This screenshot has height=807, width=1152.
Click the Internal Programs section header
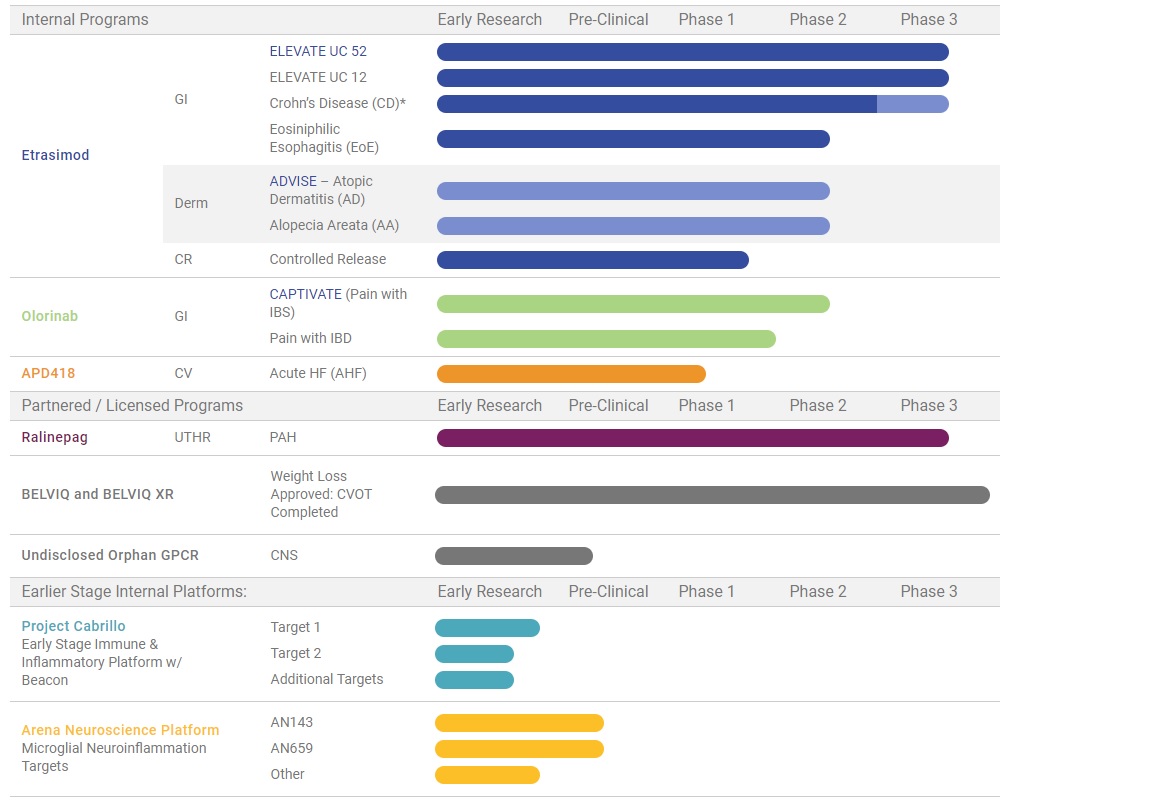click(x=85, y=20)
